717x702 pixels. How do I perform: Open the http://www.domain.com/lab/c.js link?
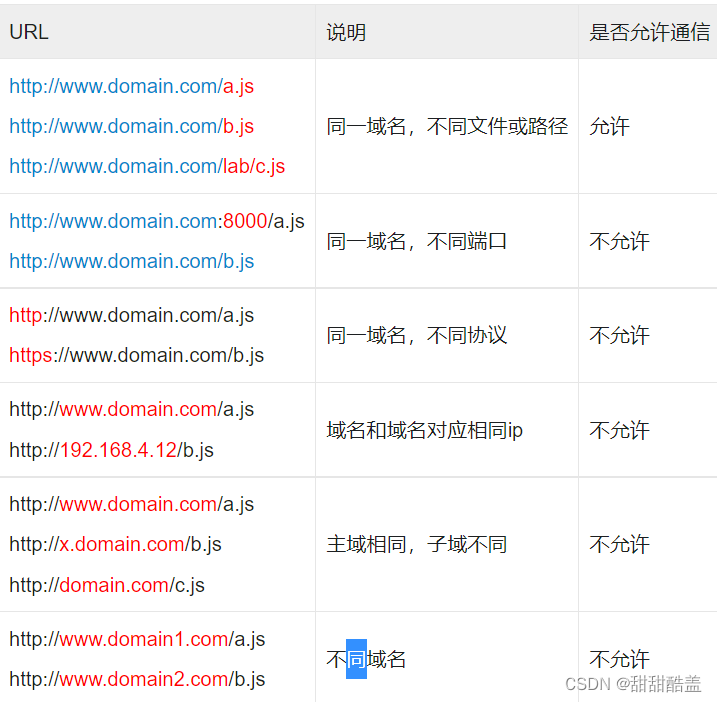tap(147, 166)
